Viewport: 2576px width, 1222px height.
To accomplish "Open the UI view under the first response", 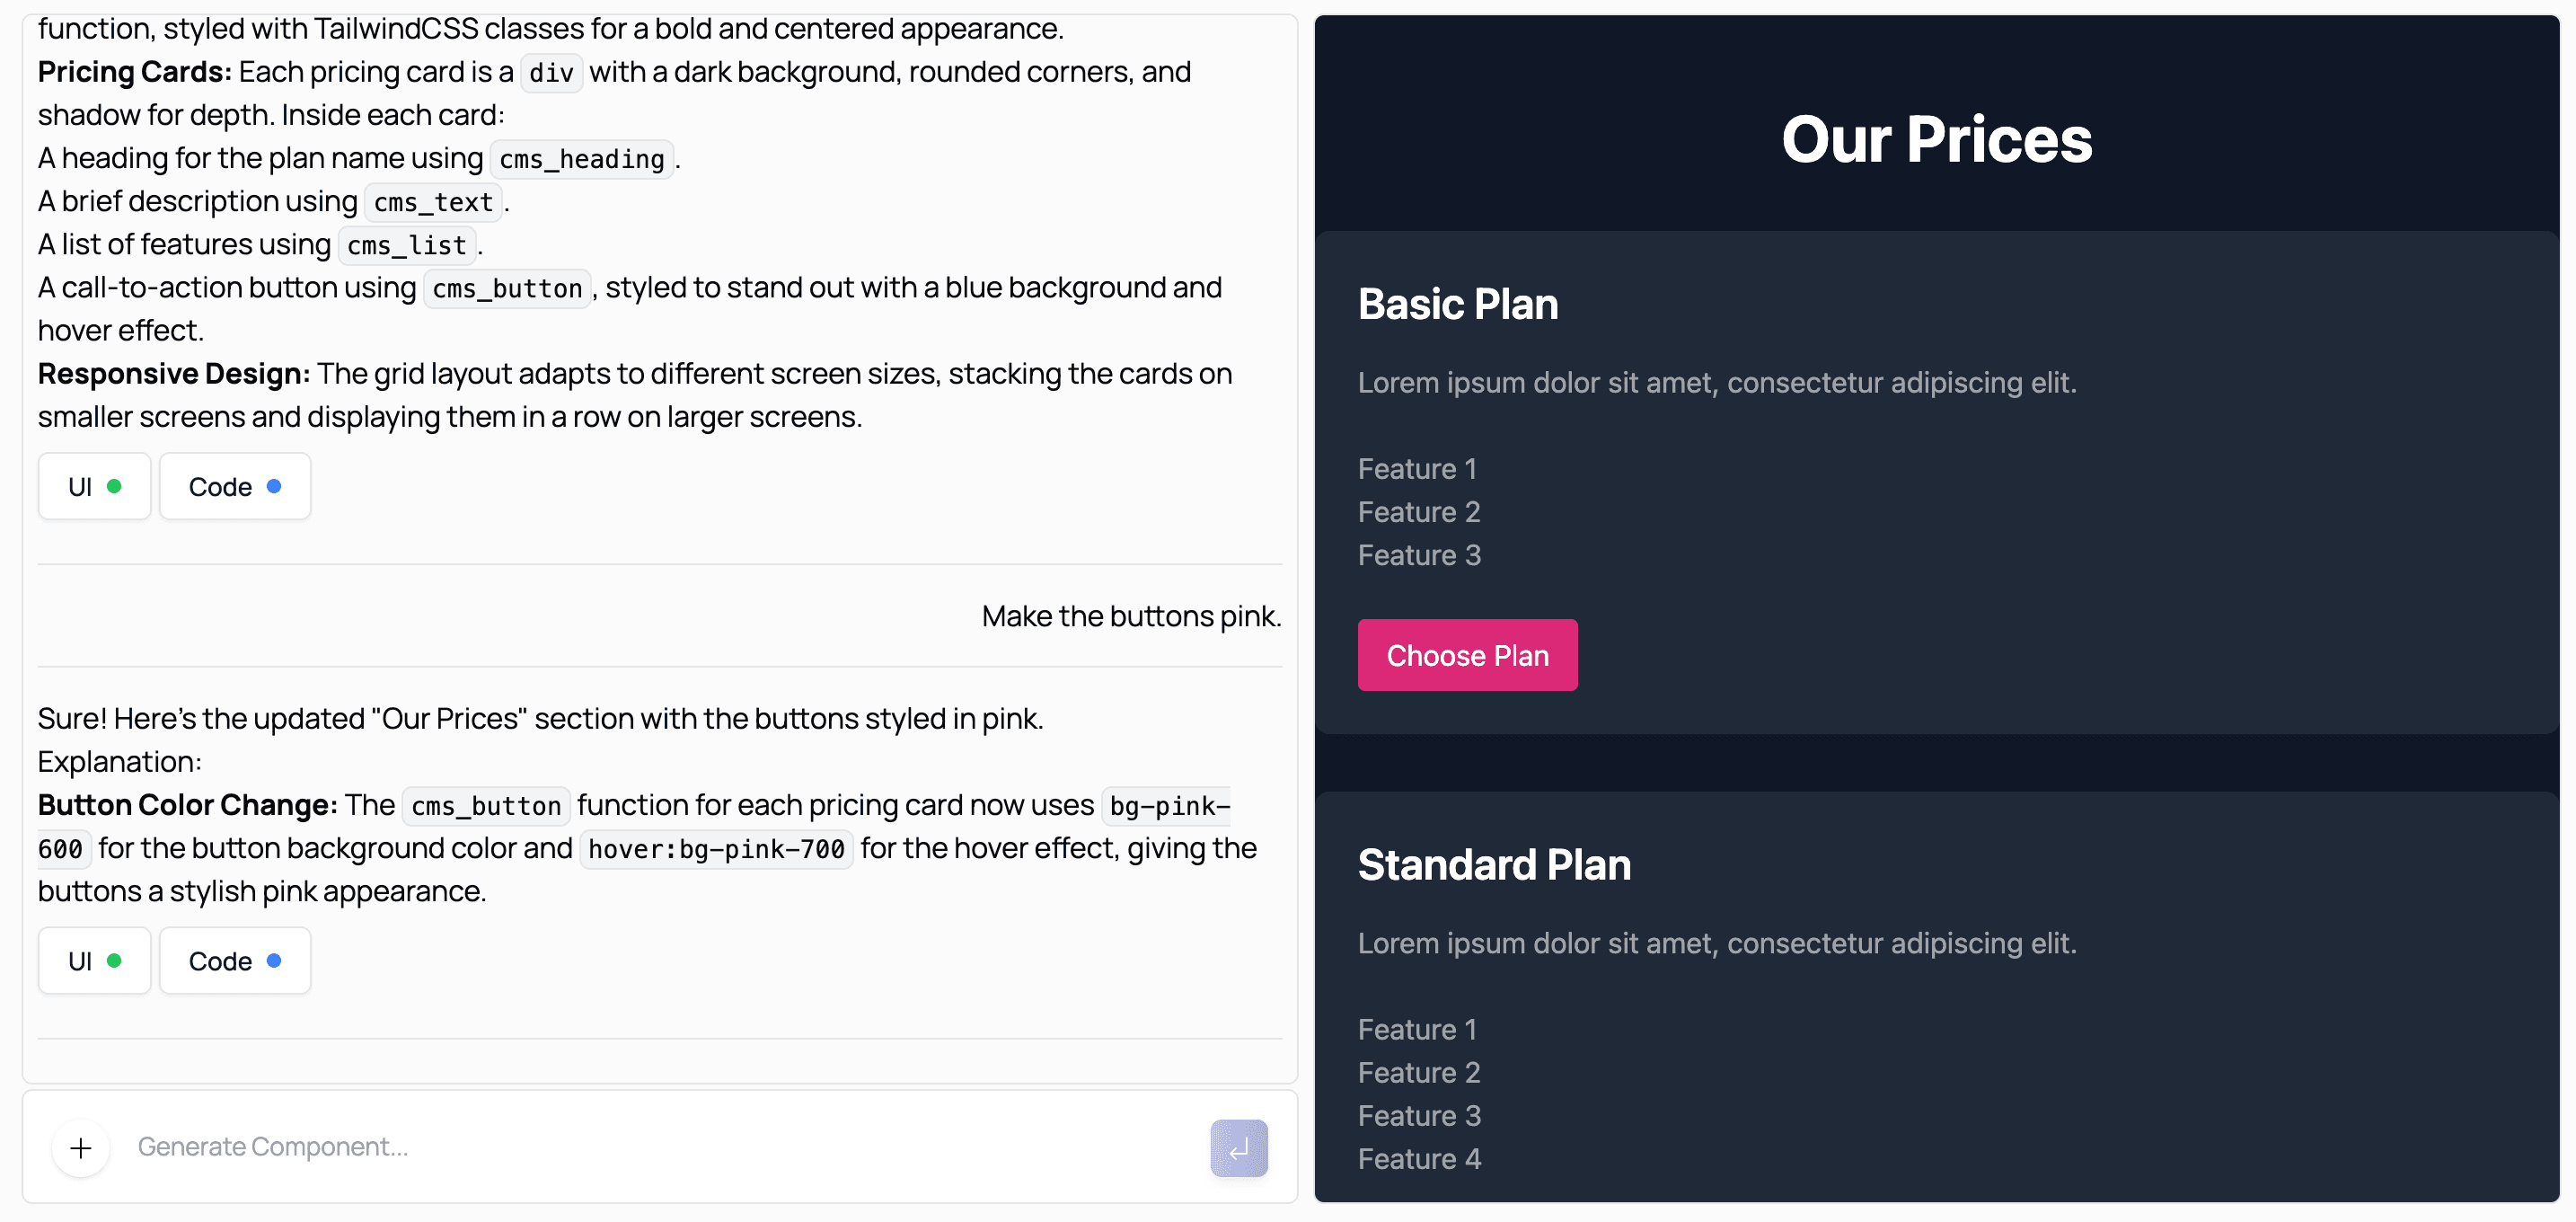I will pyautogui.click(x=94, y=487).
